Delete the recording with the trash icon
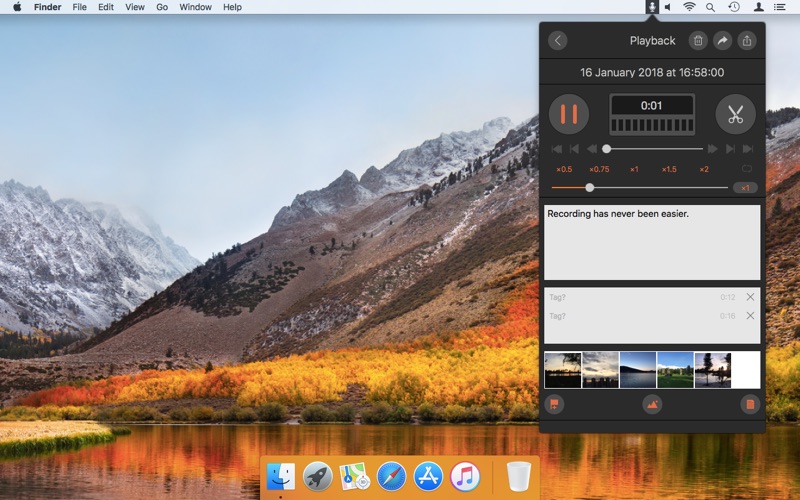800x500 pixels. [698, 40]
